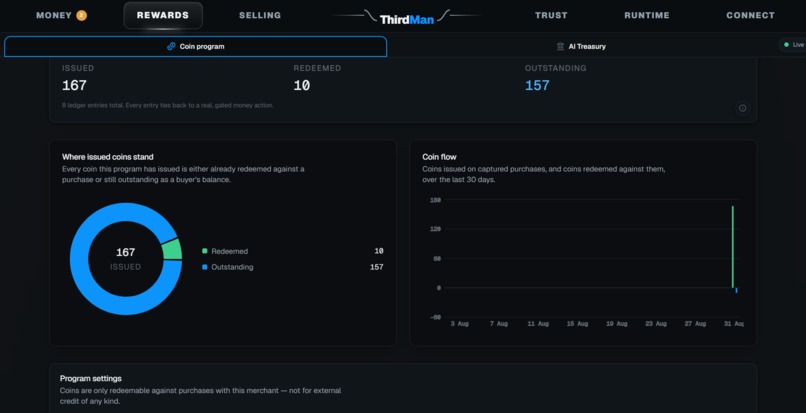Viewport: 806px width, 413px height.
Task: Open the TRUST navigation tab
Action: 551,15
